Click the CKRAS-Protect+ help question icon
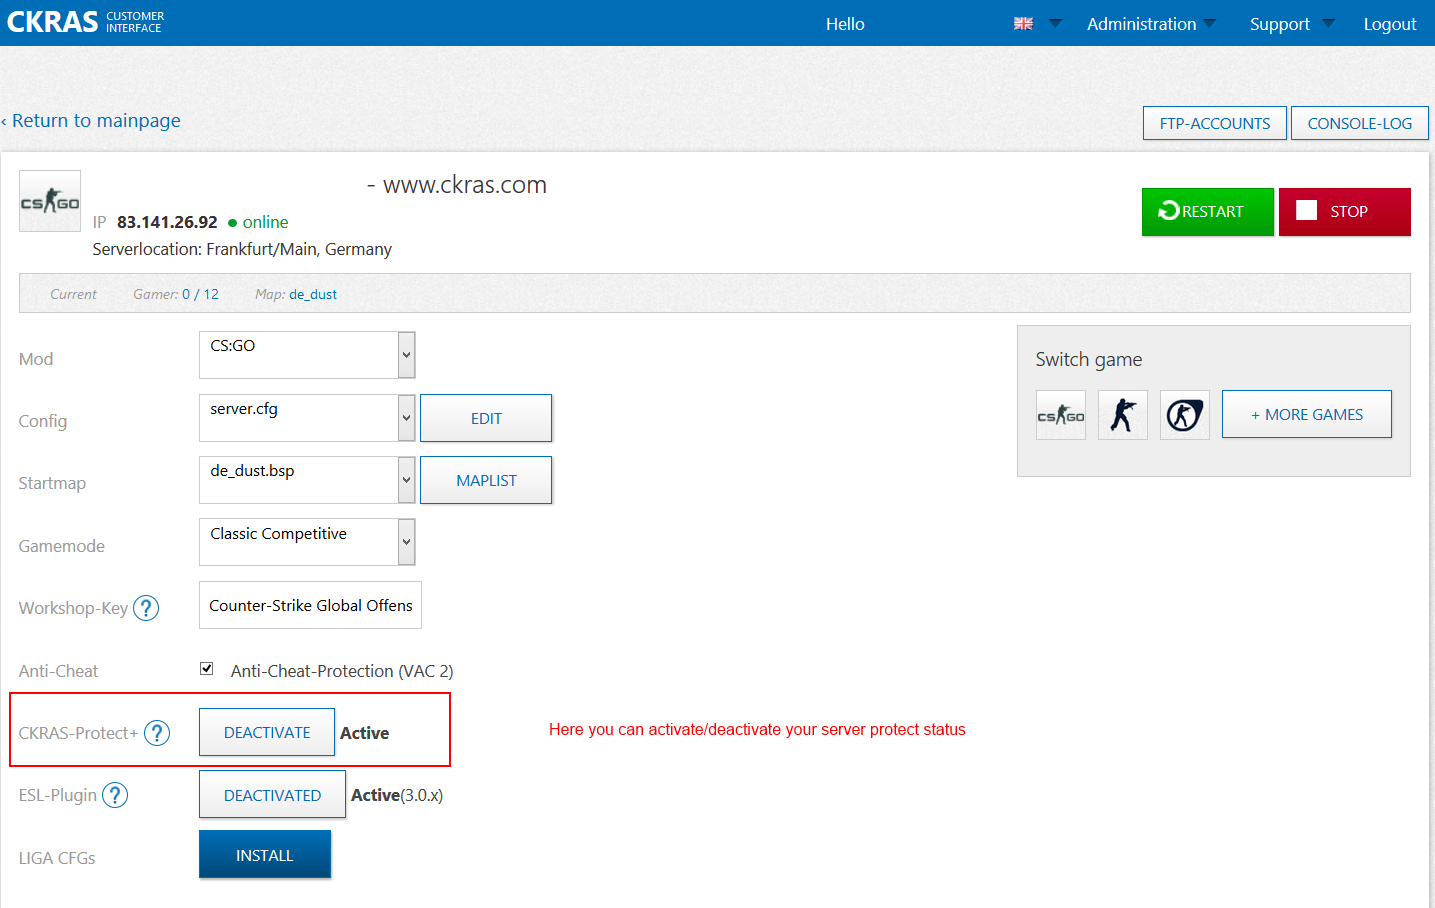Screen dimensions: 1435x908 click(157, 733)
